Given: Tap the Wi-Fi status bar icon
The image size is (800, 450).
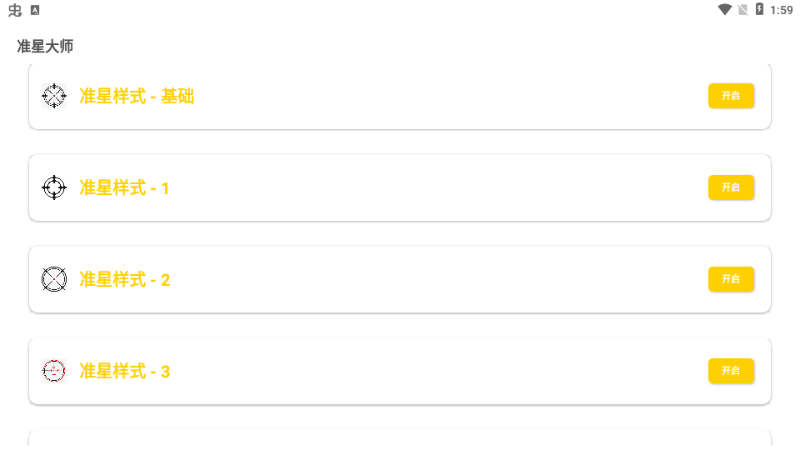Looking at the screenshot, I should coord(724,10).
